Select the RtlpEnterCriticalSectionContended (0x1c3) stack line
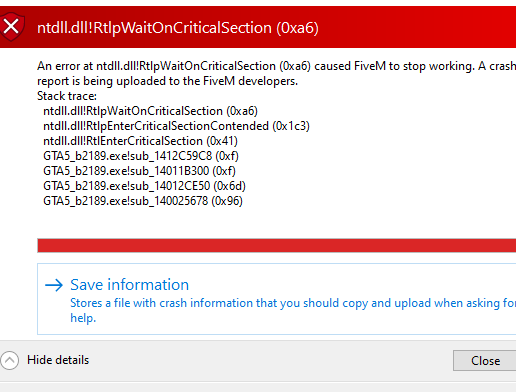This screenshot has height=392, width=516. coord(176,126)
